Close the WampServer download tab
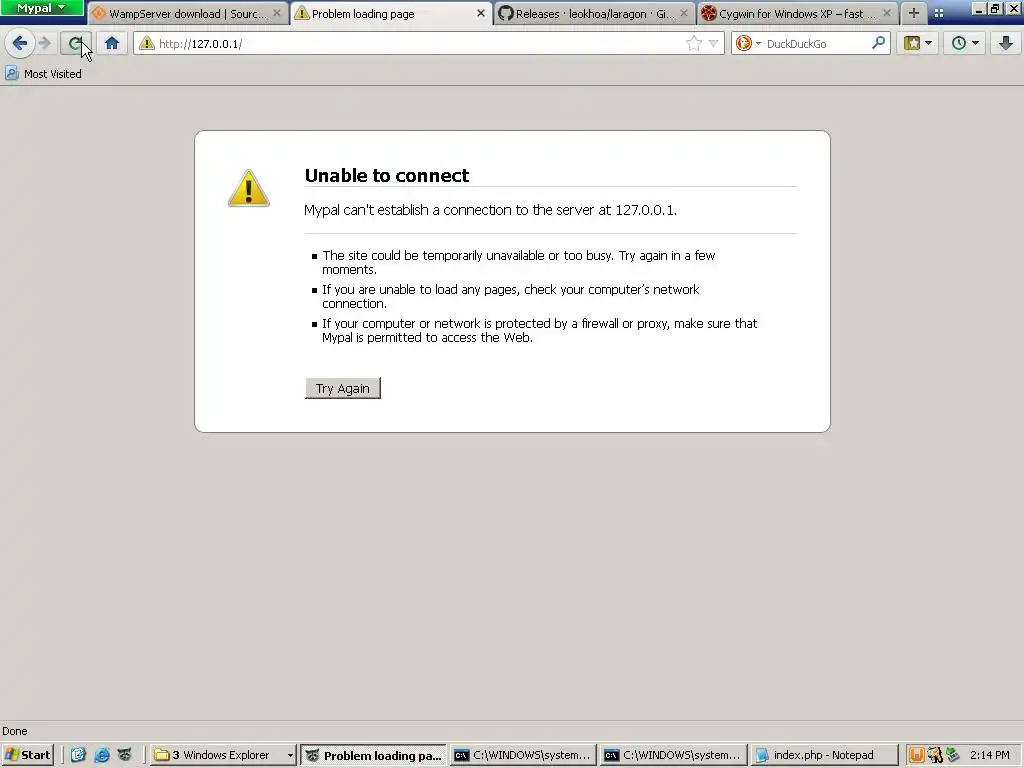The width and height of the screenshot is (1024, 768). click(277, 13)
